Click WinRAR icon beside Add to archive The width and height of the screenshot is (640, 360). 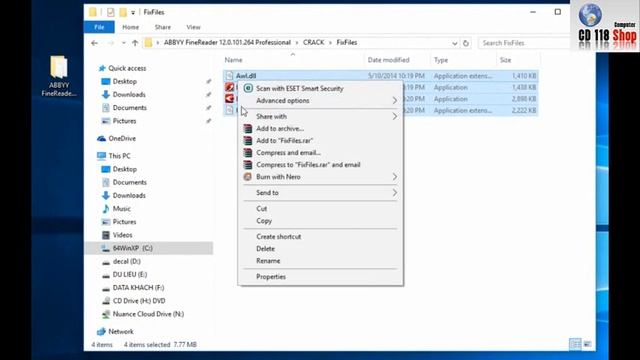pyautogui.click(x=248, y=128)
